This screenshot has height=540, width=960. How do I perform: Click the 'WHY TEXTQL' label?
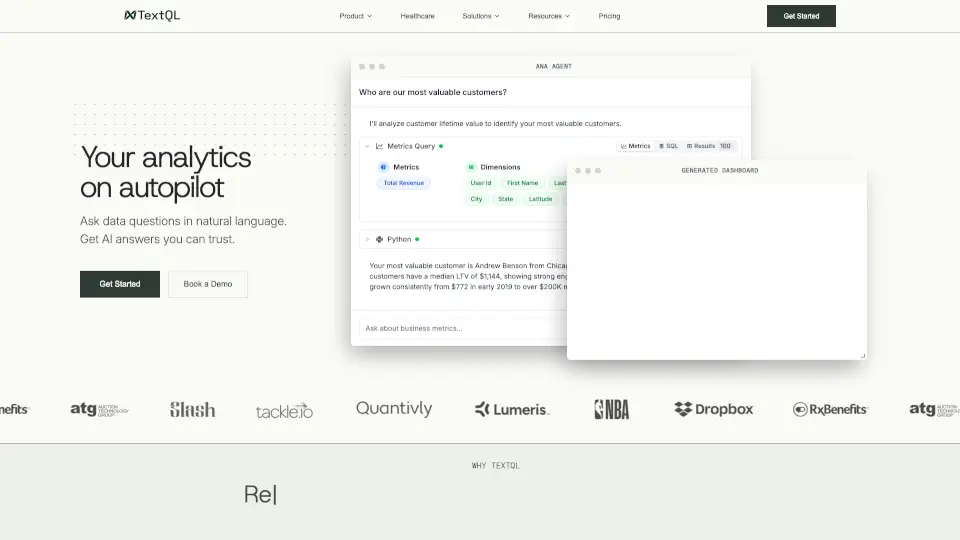click(x=495, y=466)
